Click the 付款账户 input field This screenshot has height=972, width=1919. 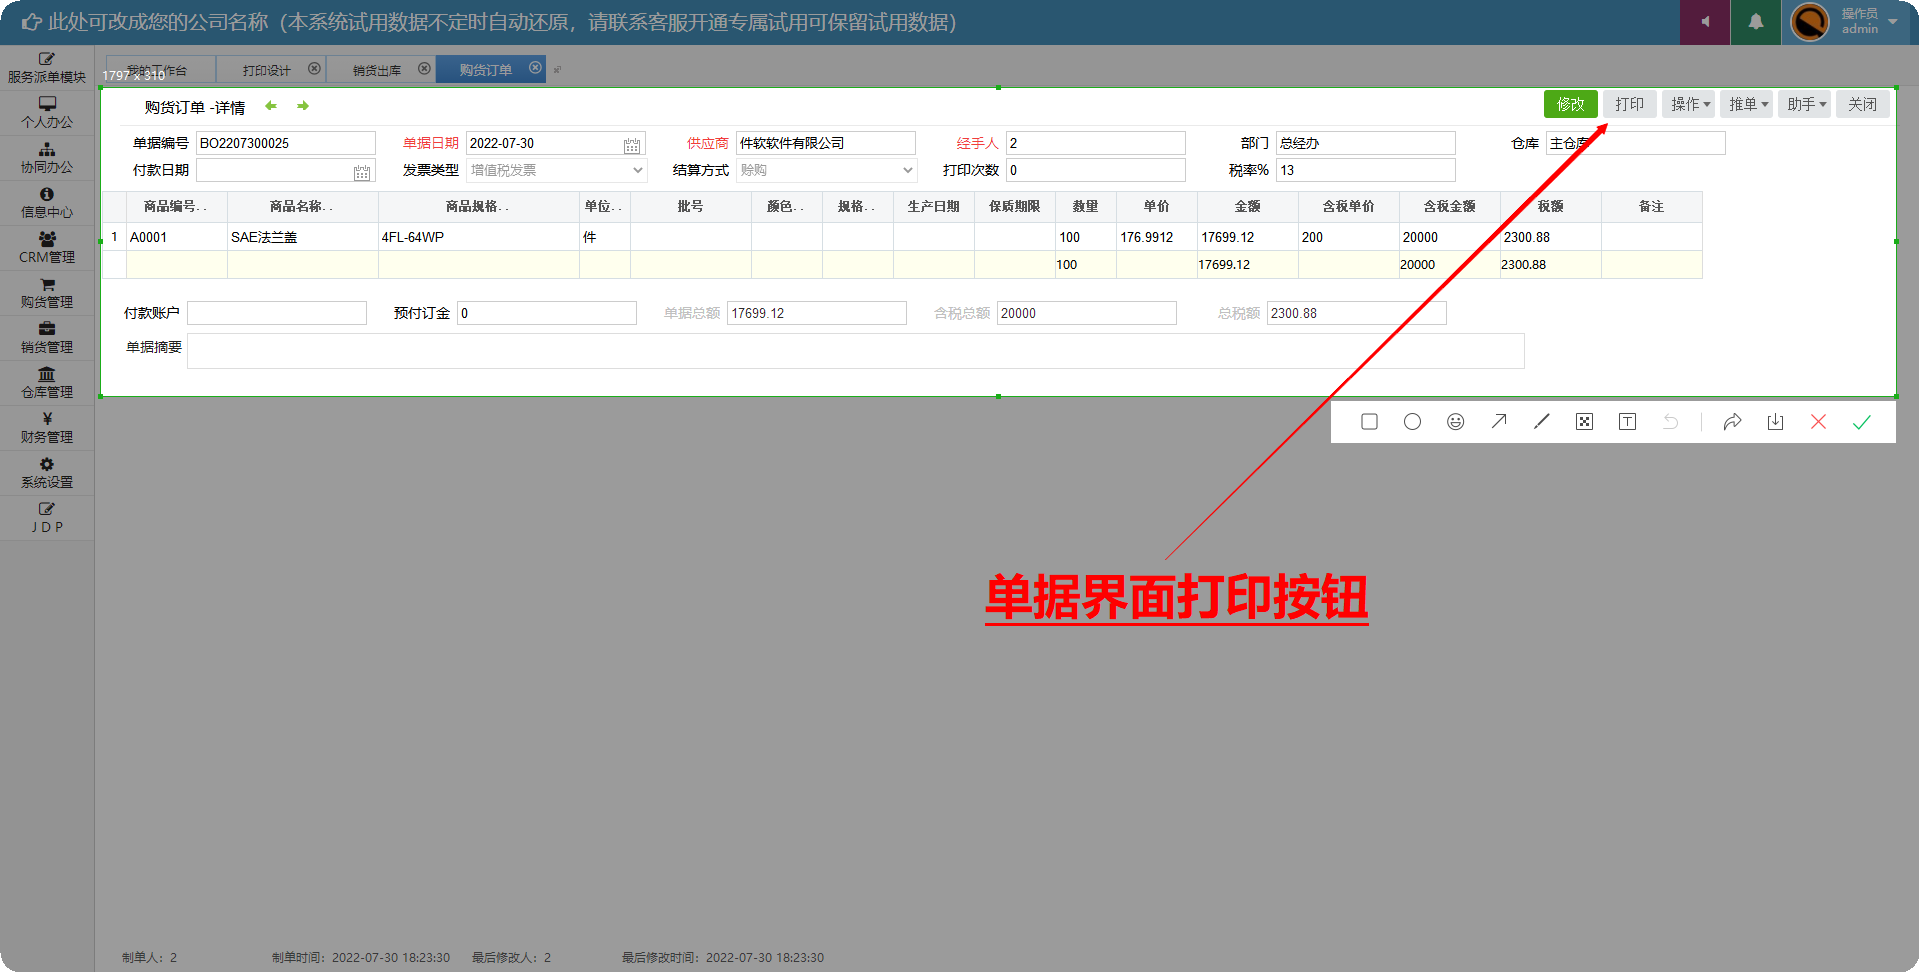pos(277,313)
